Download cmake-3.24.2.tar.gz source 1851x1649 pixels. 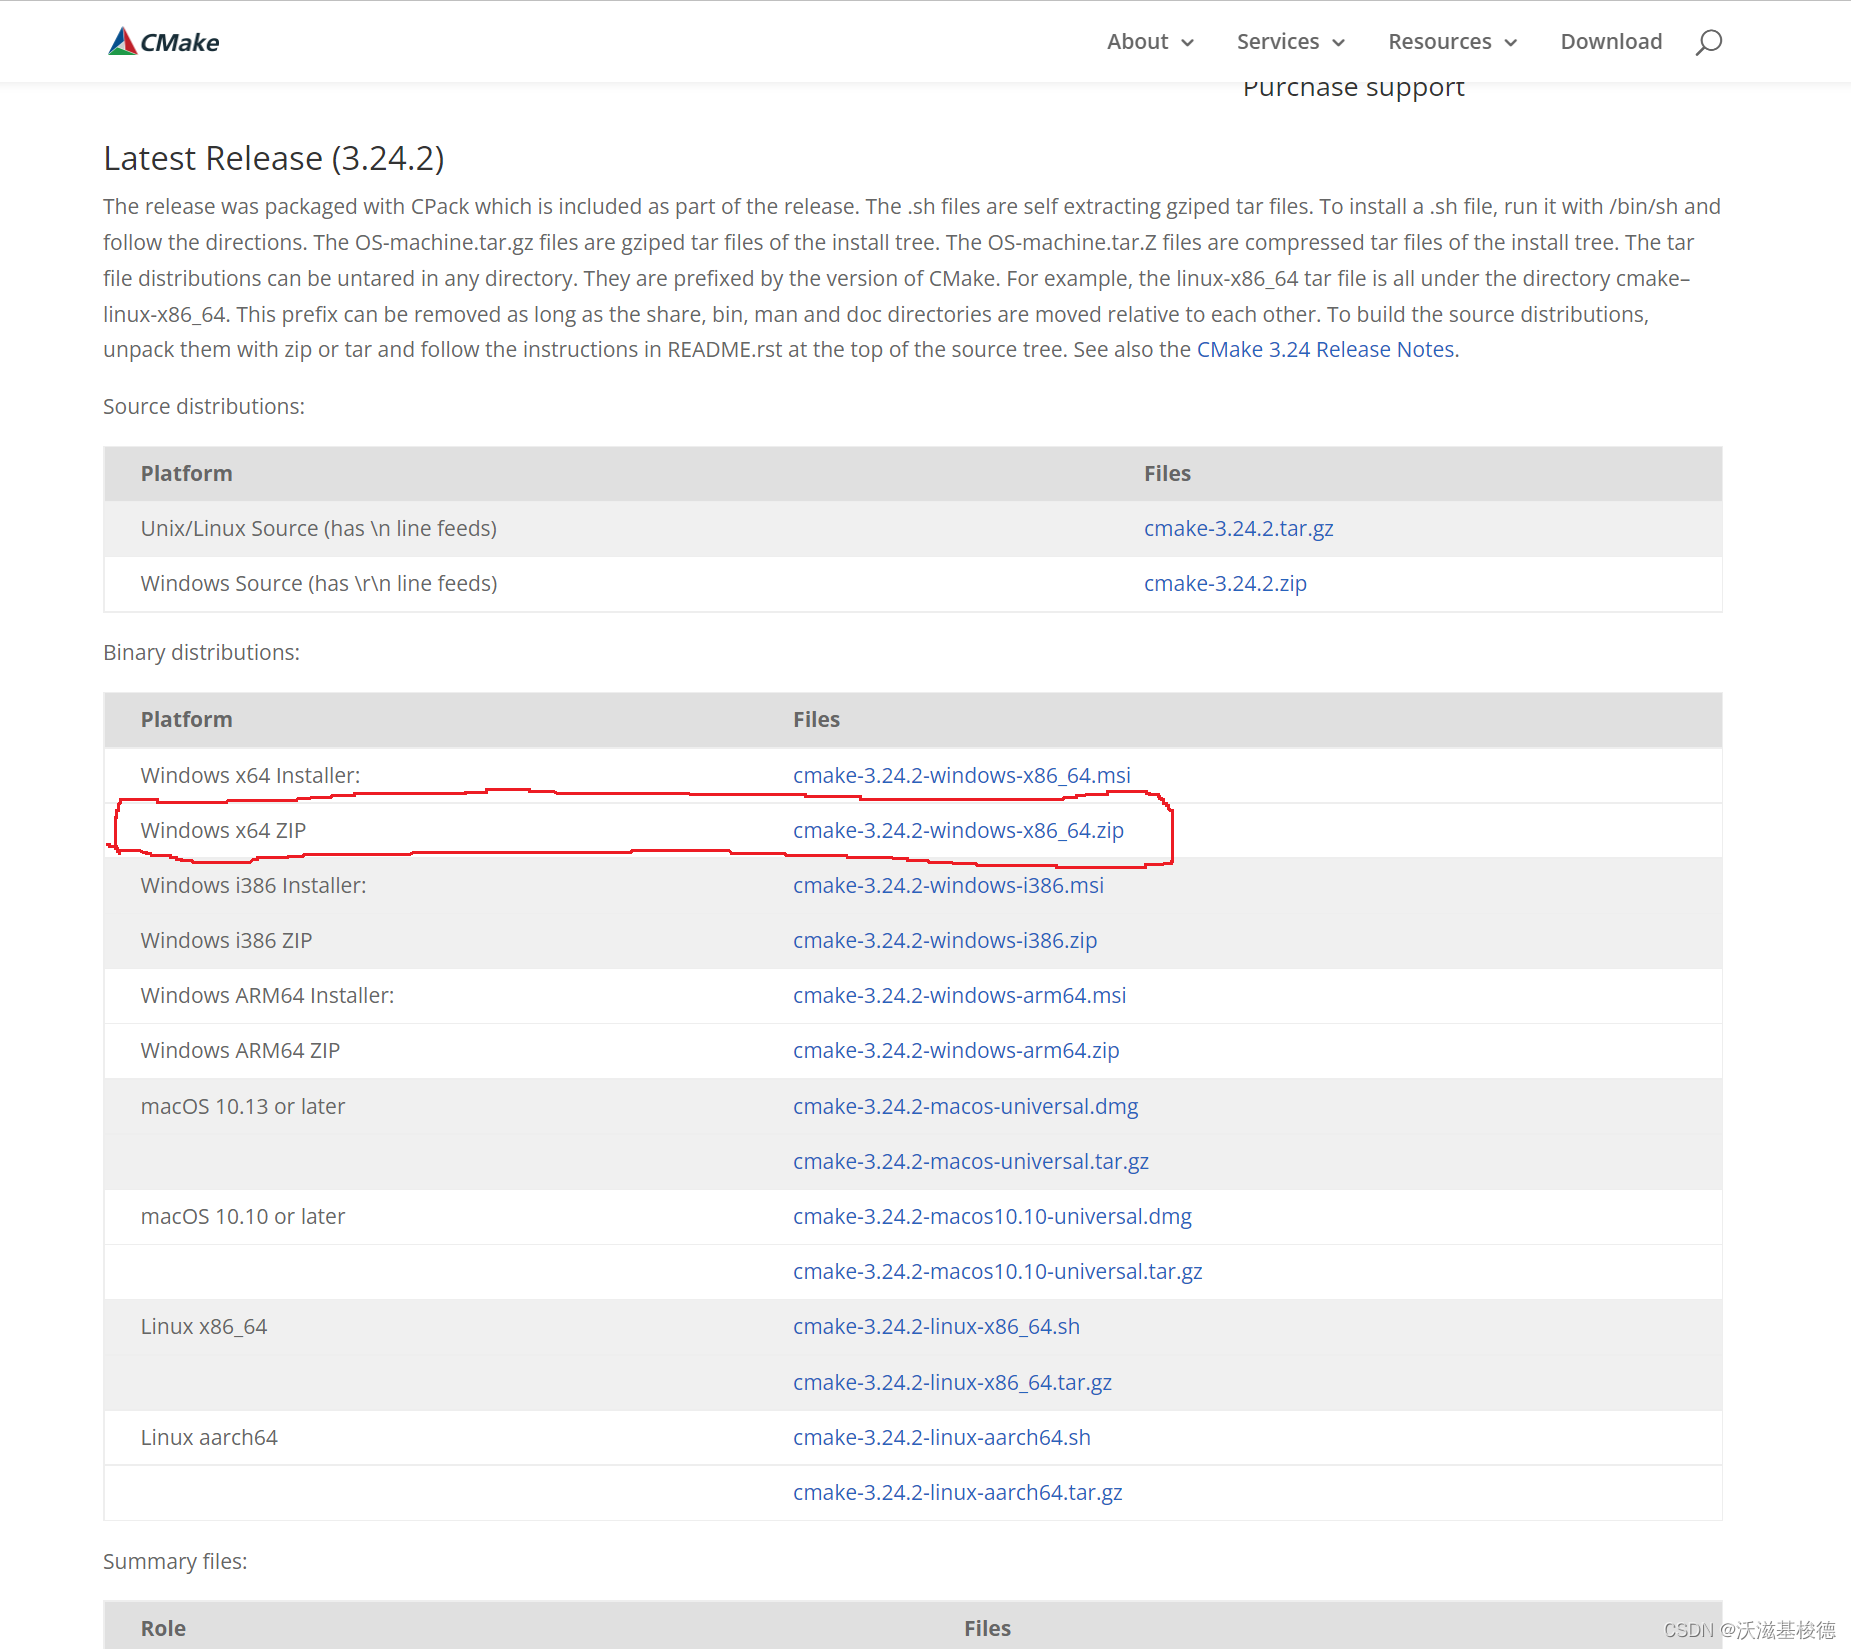[1238, 529]
